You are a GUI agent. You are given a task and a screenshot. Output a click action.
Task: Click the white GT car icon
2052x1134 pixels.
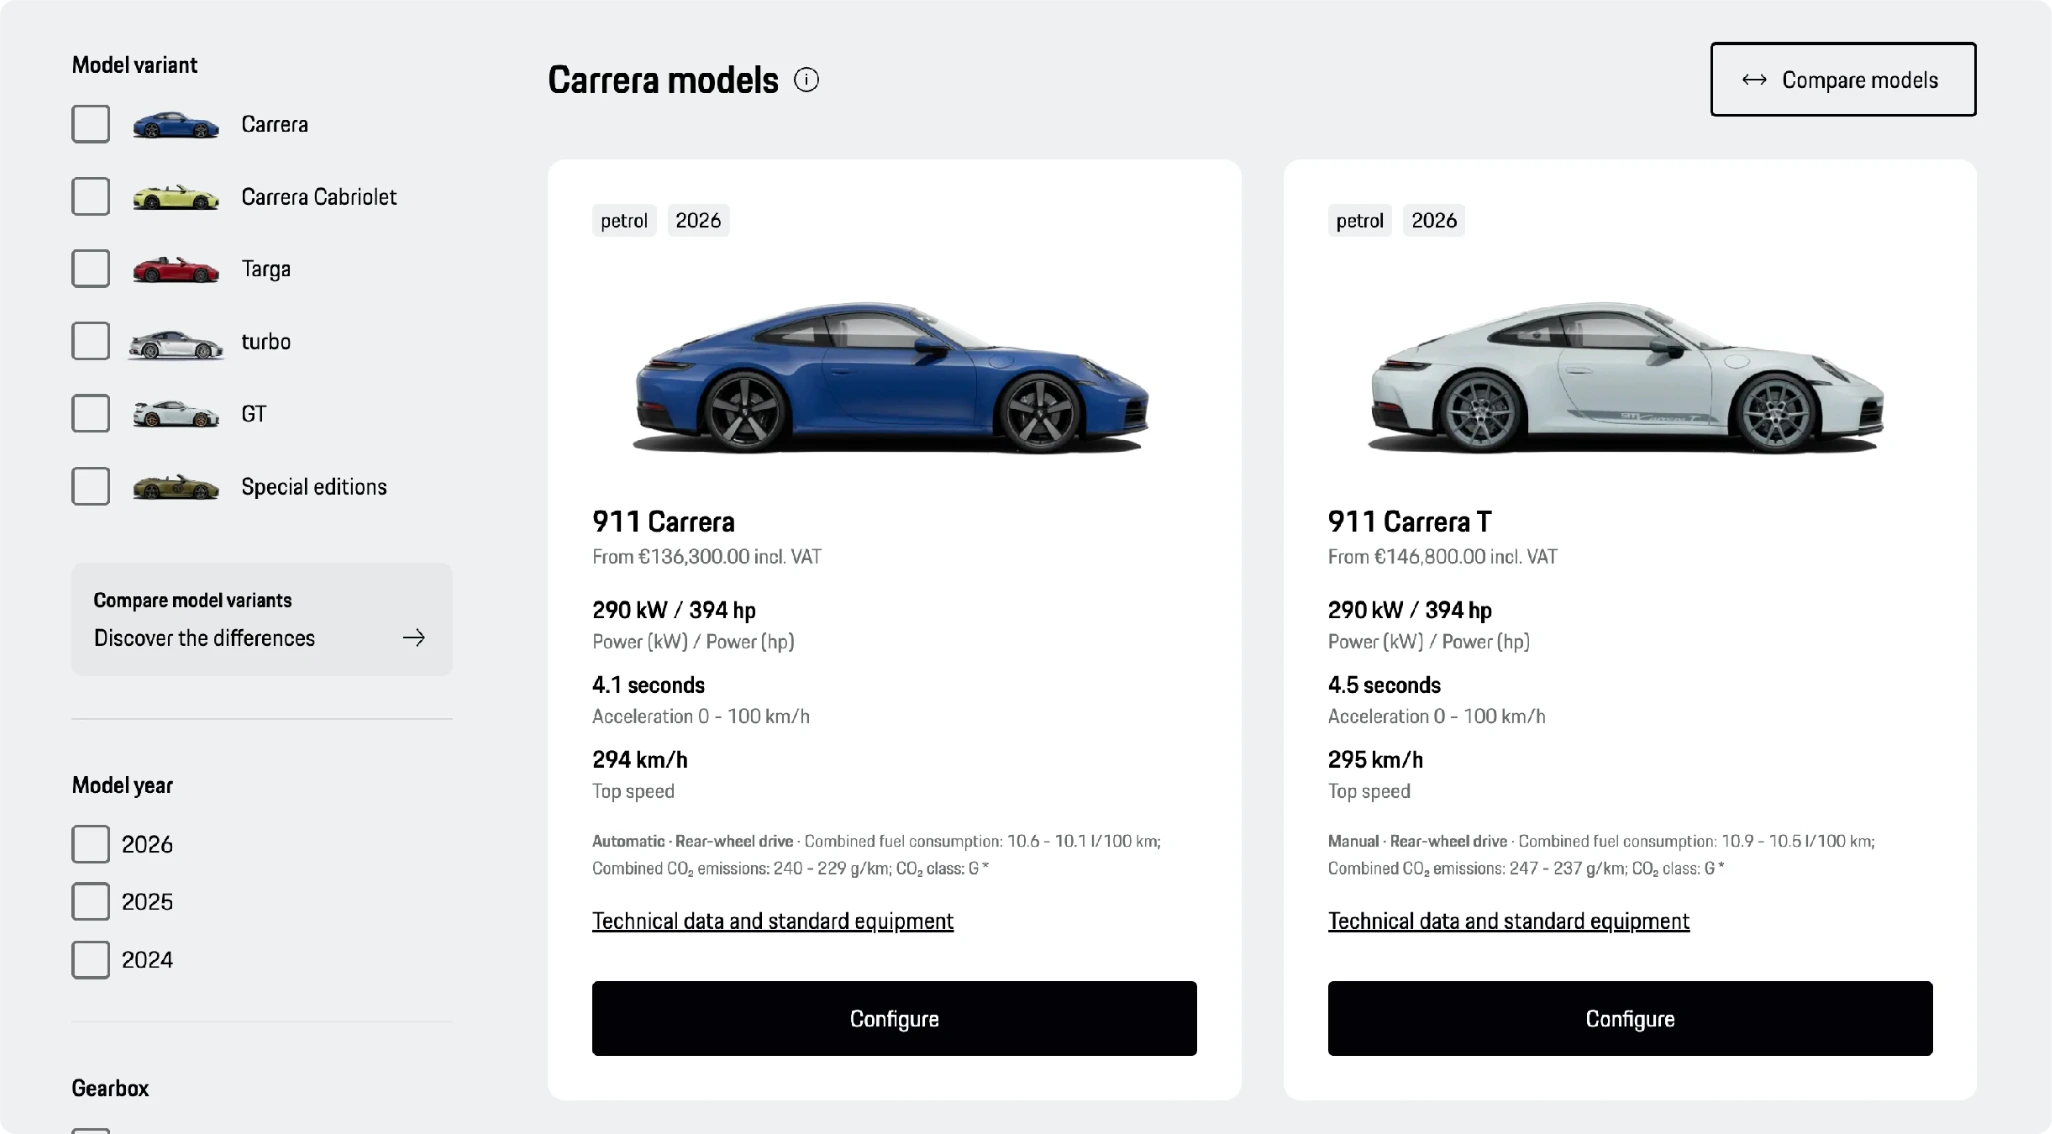coord(176,414)
